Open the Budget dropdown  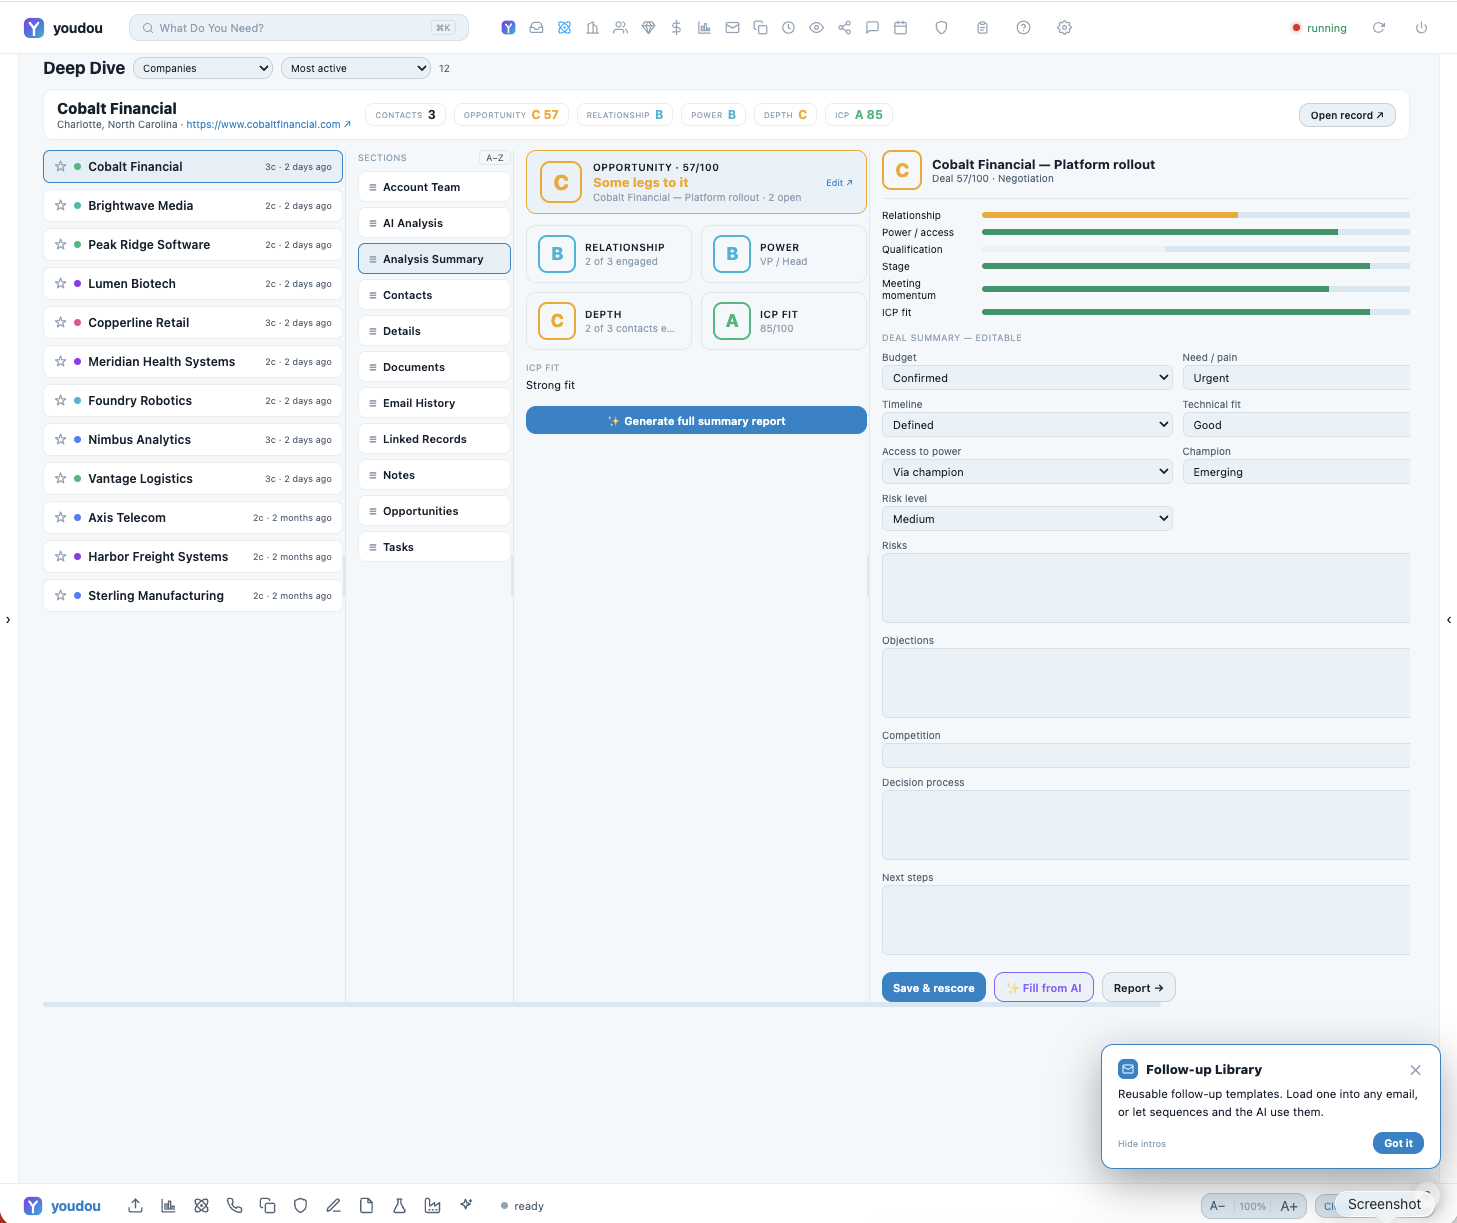1027,378
